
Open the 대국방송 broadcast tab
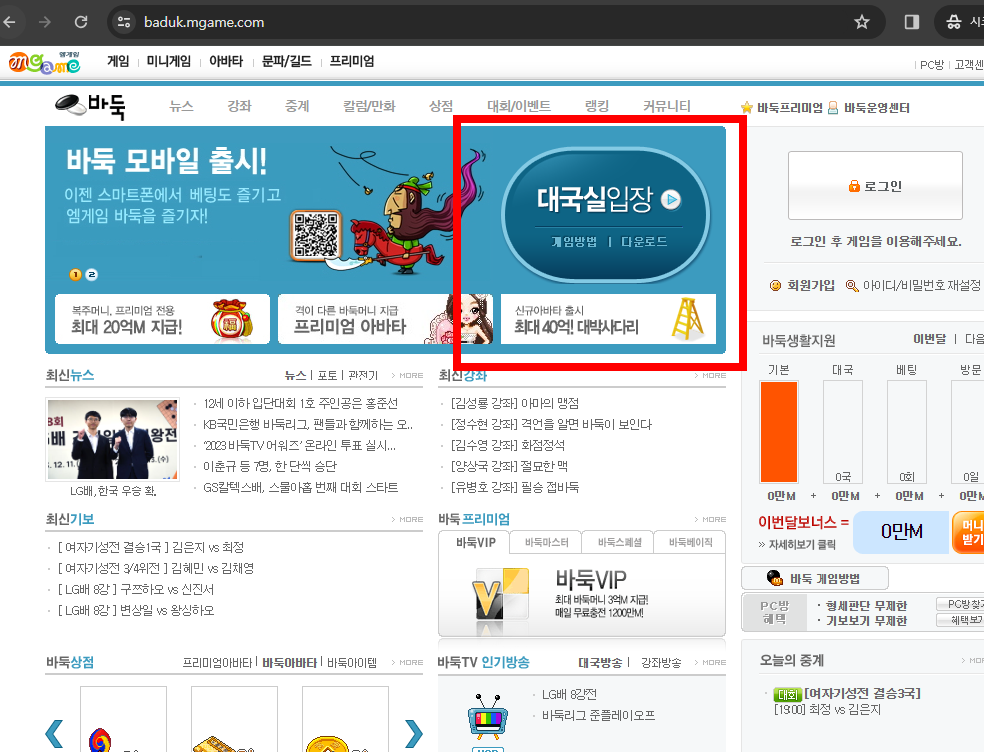(602, 661)
